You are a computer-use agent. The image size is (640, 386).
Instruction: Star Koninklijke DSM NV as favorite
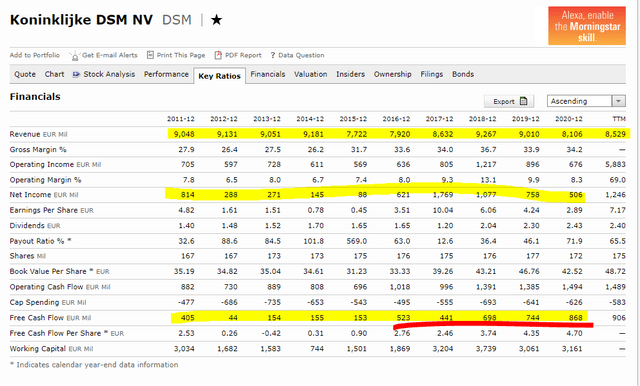click(216, 19)
